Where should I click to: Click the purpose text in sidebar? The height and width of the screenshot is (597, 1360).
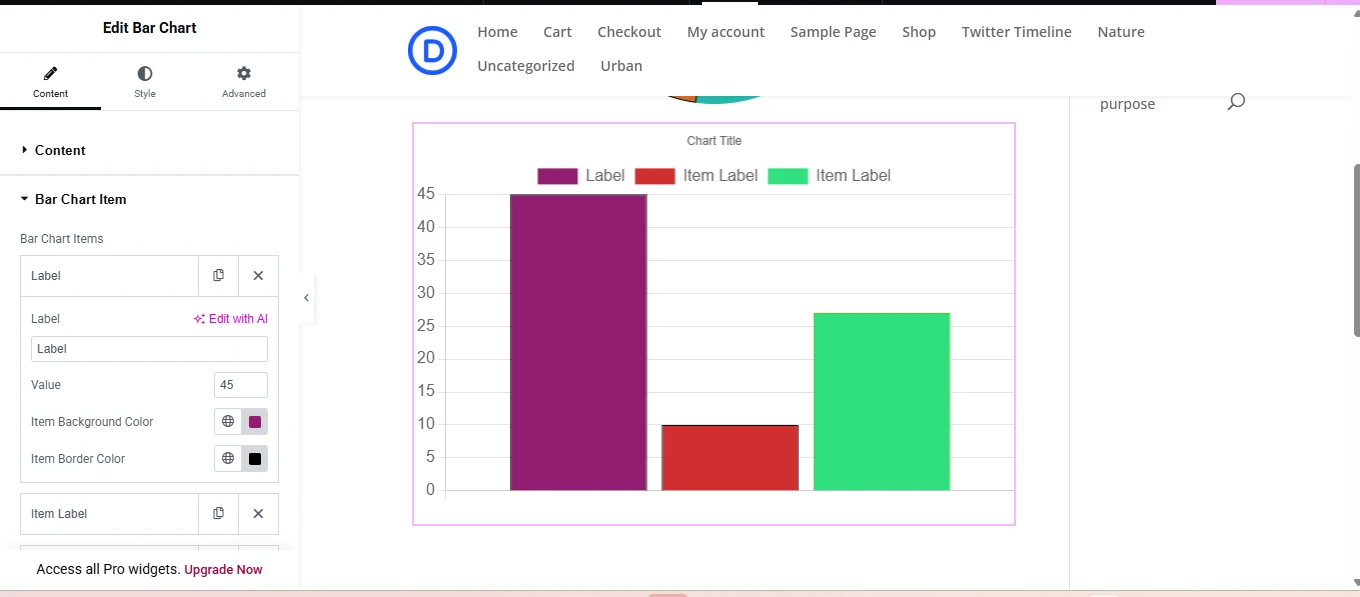coord(1127,104)
